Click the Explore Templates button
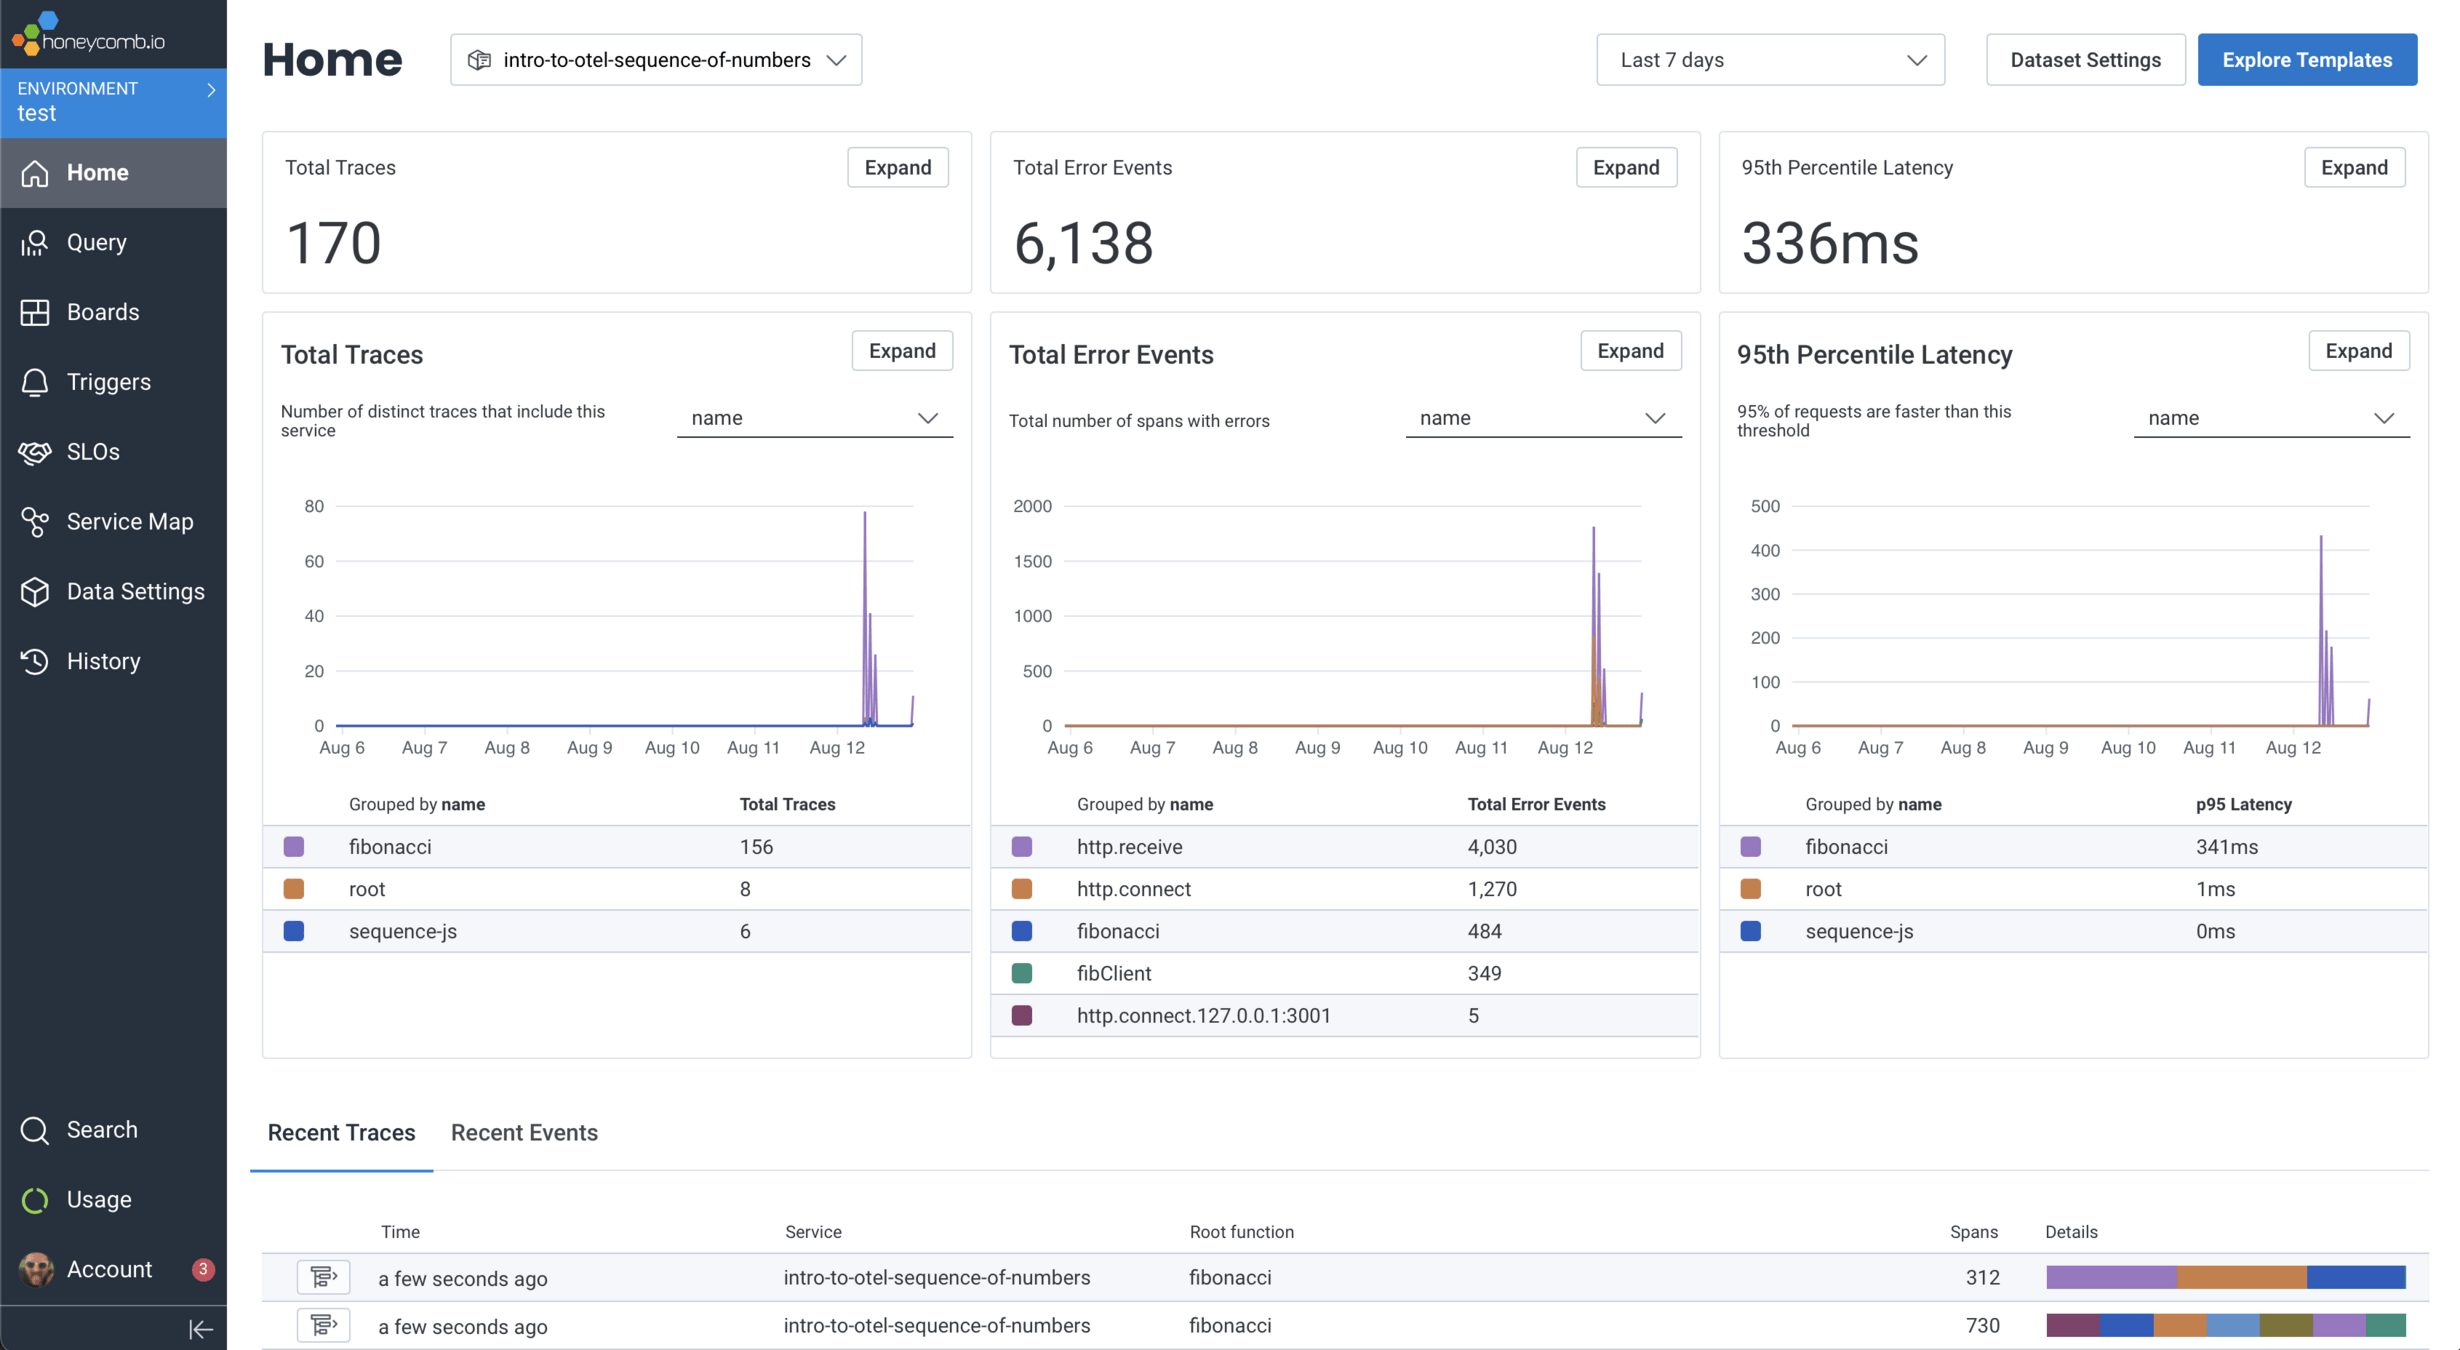The height and width of the screenshot is (1350, 2460). 2306,60
